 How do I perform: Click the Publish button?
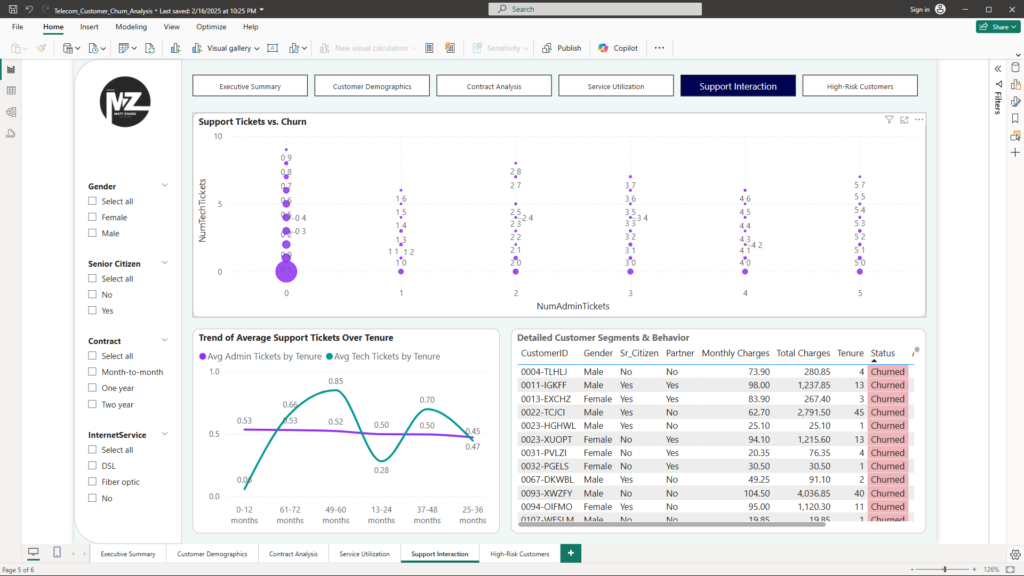click(562, 48)
